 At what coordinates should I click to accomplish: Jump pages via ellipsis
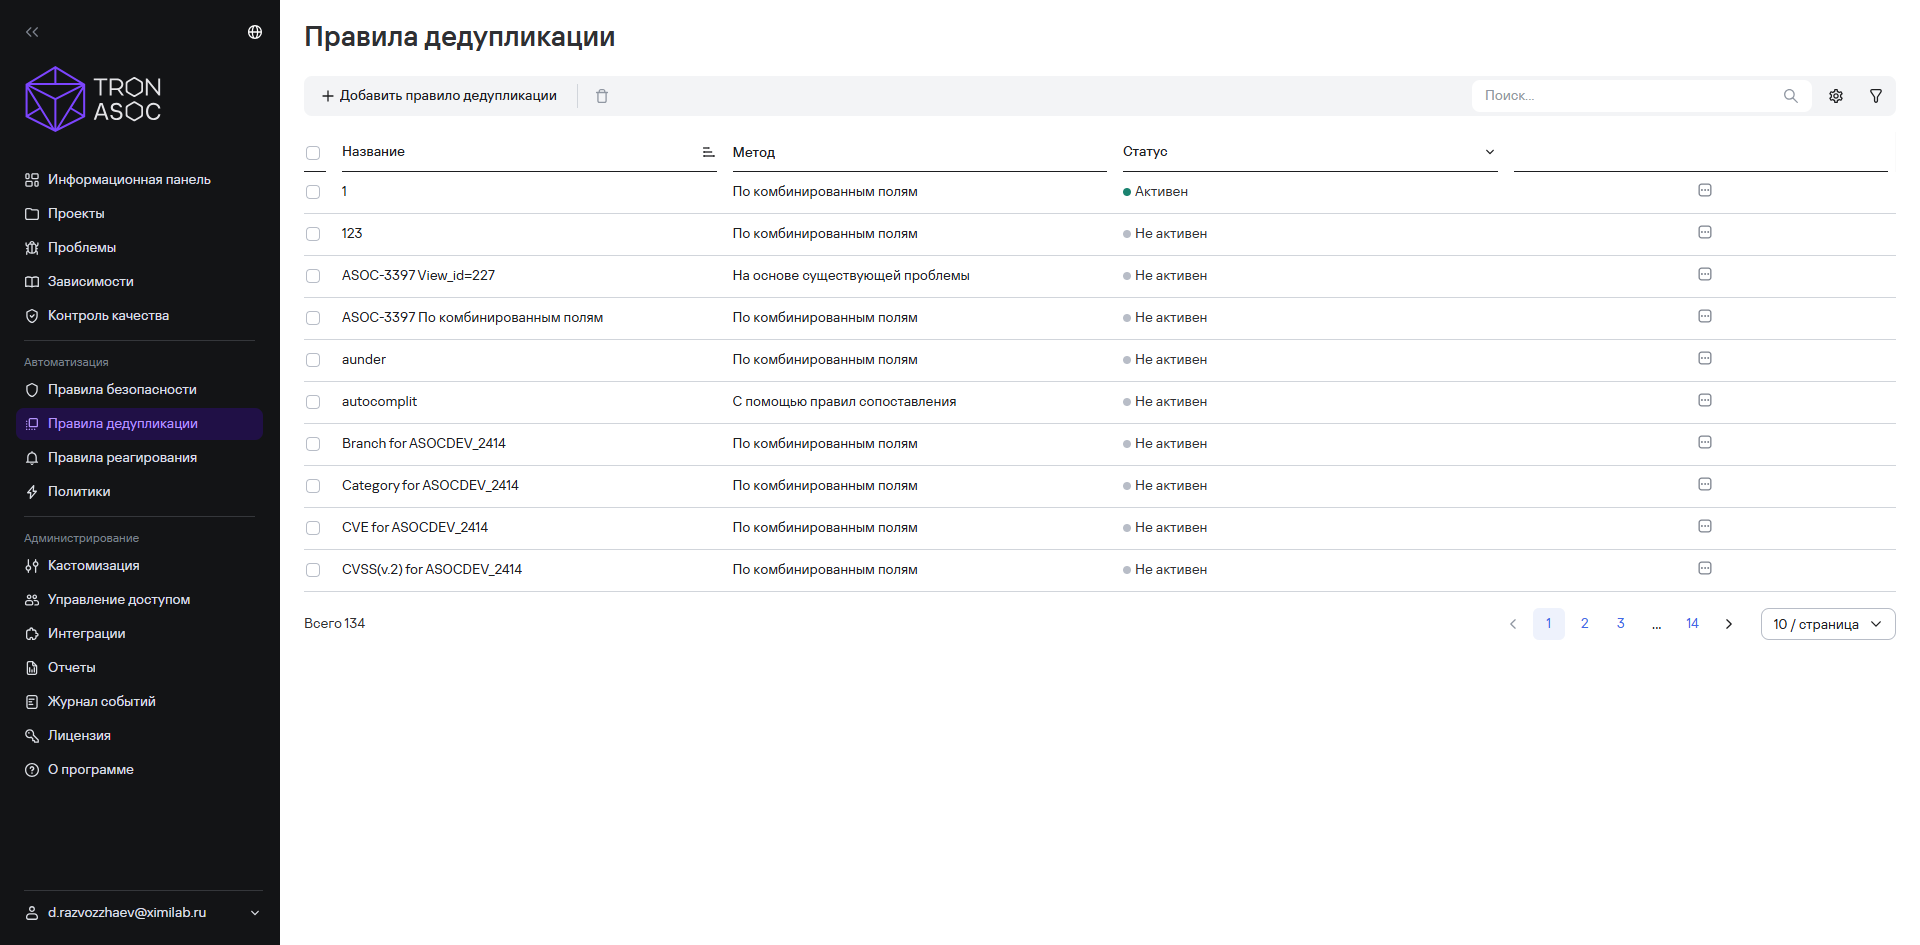[1657, 624]
